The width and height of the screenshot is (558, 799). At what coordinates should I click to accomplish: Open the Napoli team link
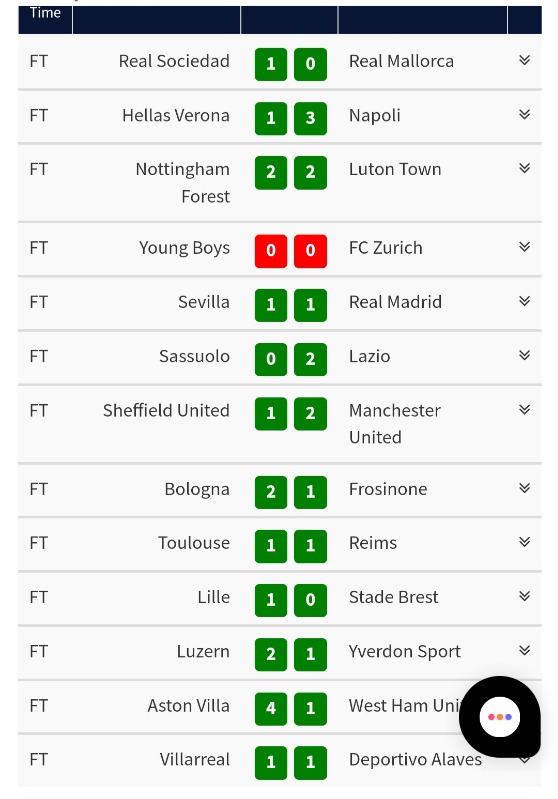pyautogui.click(x=375, y=116)
